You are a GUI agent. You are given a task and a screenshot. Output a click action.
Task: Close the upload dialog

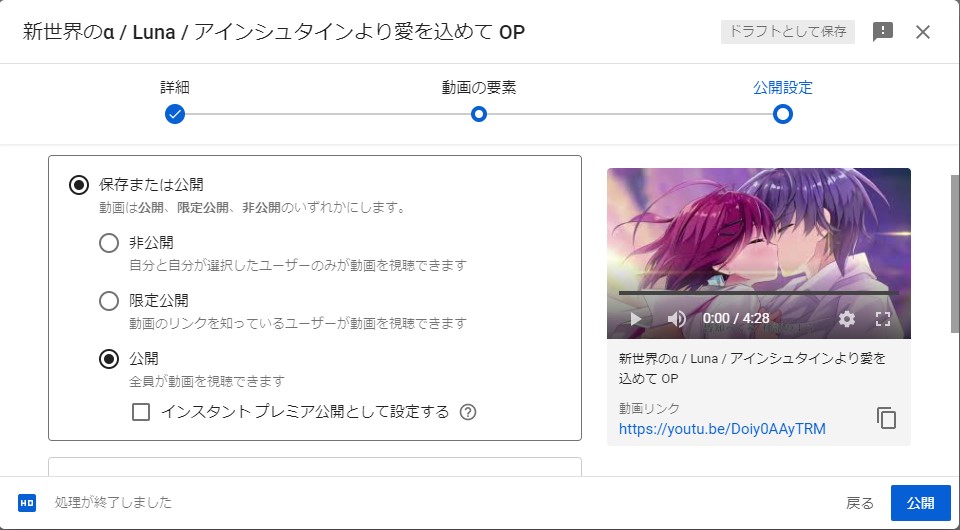923,32
